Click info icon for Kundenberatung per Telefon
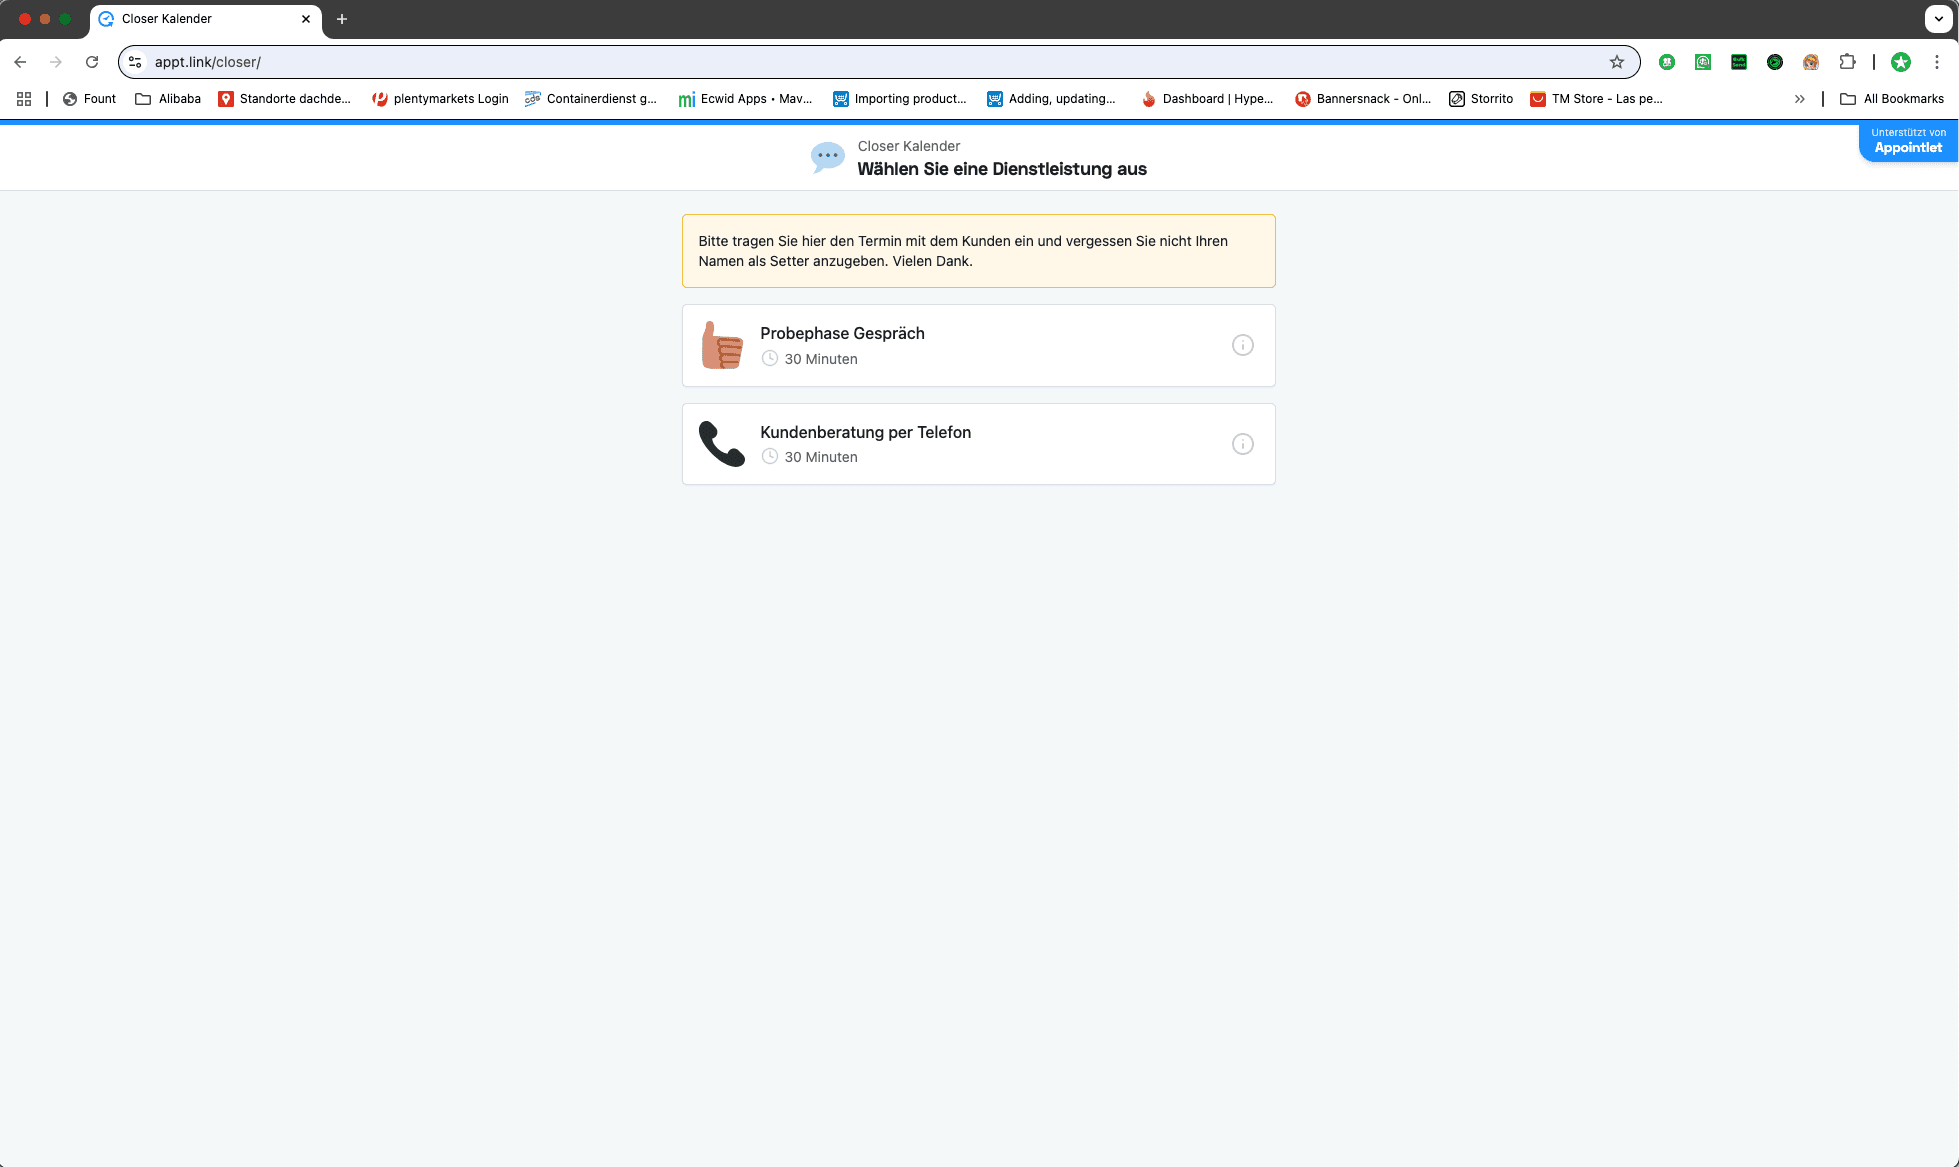 click(1242, 444)
